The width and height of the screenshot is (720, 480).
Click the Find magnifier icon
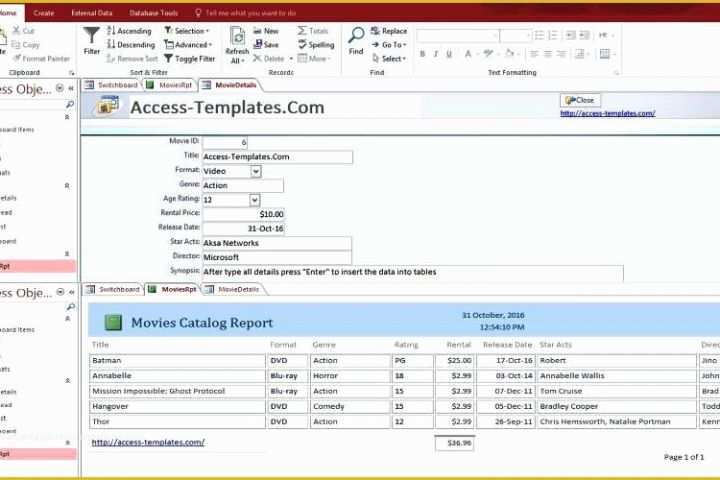[x=356, y=35]
